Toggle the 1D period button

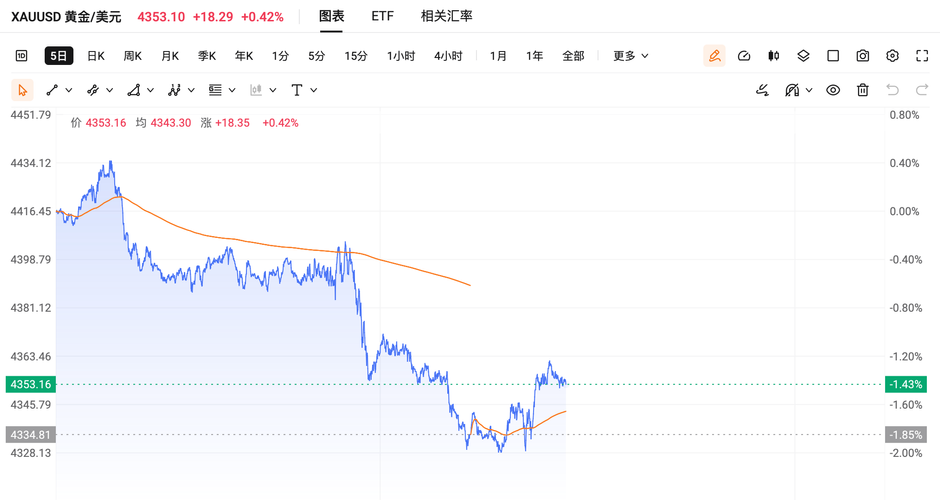[22, 56]
